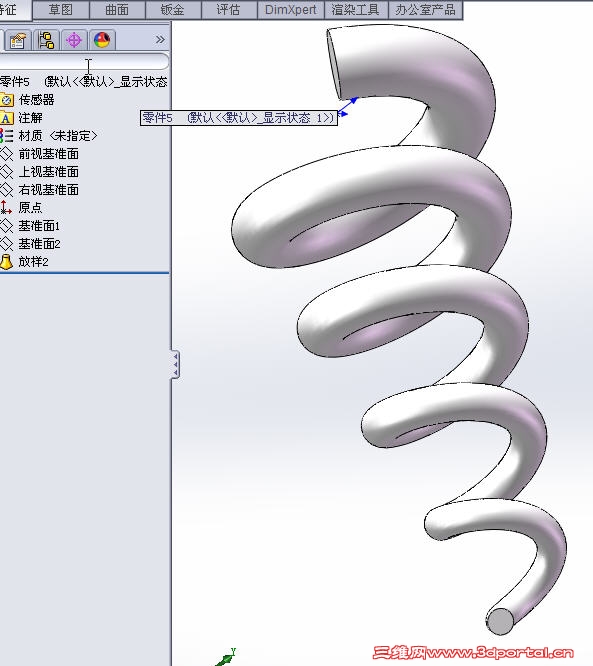Open the 钣金 tab
The height and width of the screenshot is (666, 593).
pyautogui.click(x=173, y=9)
